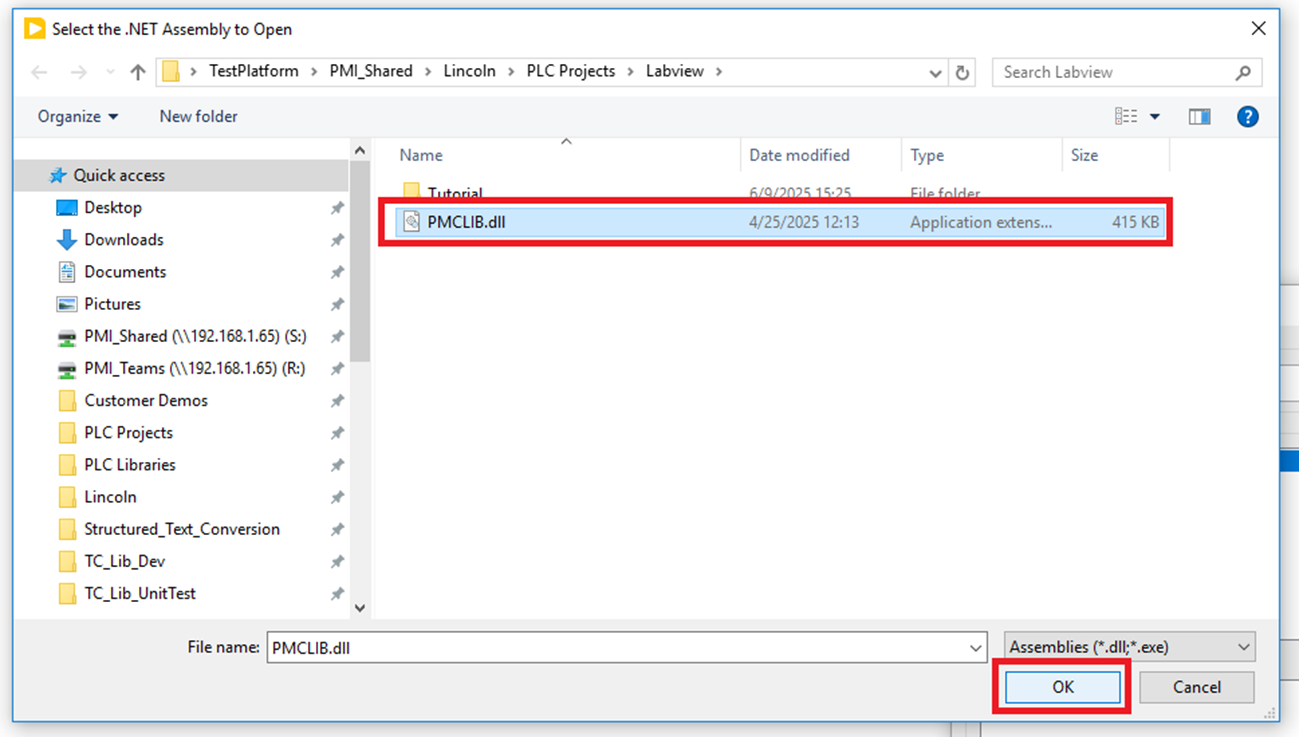
Task: Click the Refresh button in address bar
Action: click(x=962, y=72)
